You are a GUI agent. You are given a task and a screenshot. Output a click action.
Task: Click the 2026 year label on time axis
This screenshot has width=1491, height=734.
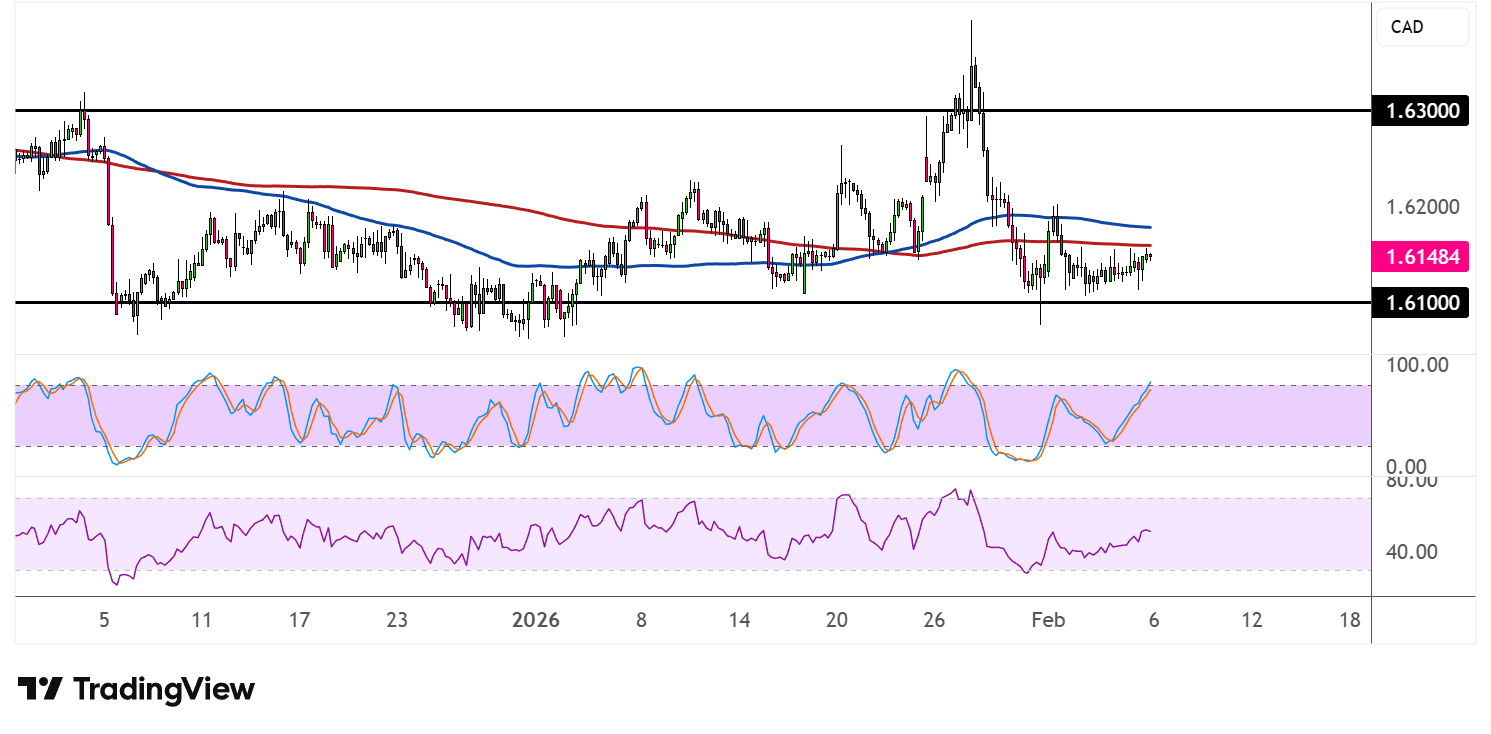pyautogui.click(x=535, y=620)
